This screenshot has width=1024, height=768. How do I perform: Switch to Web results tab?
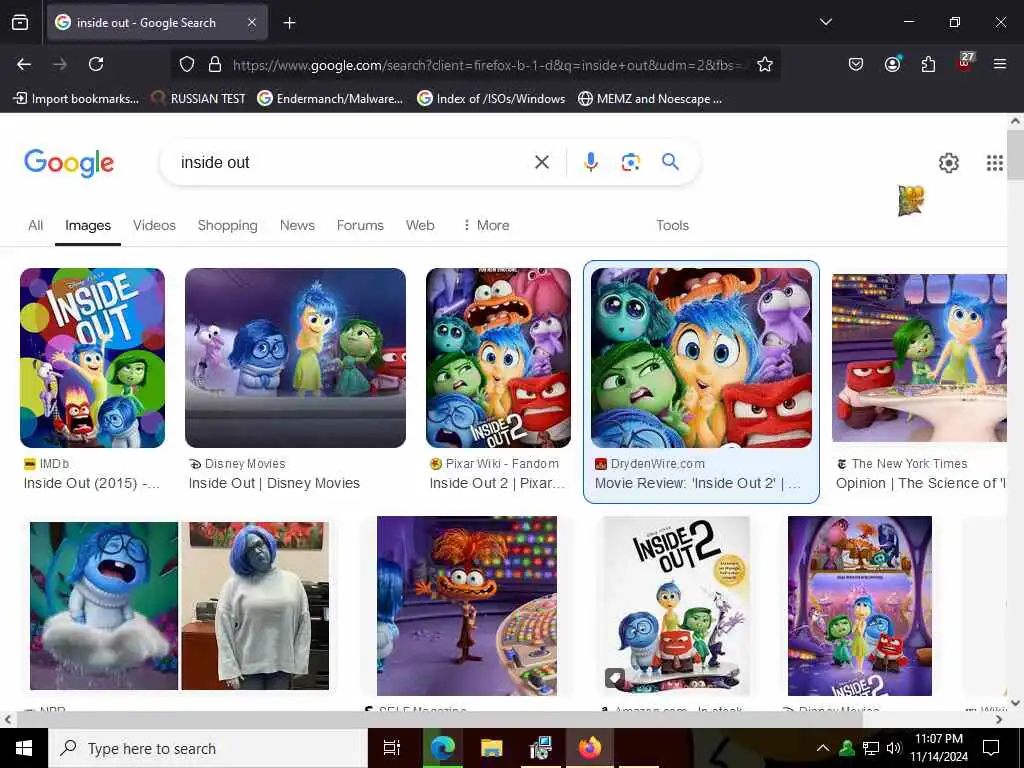coord(420,225)
